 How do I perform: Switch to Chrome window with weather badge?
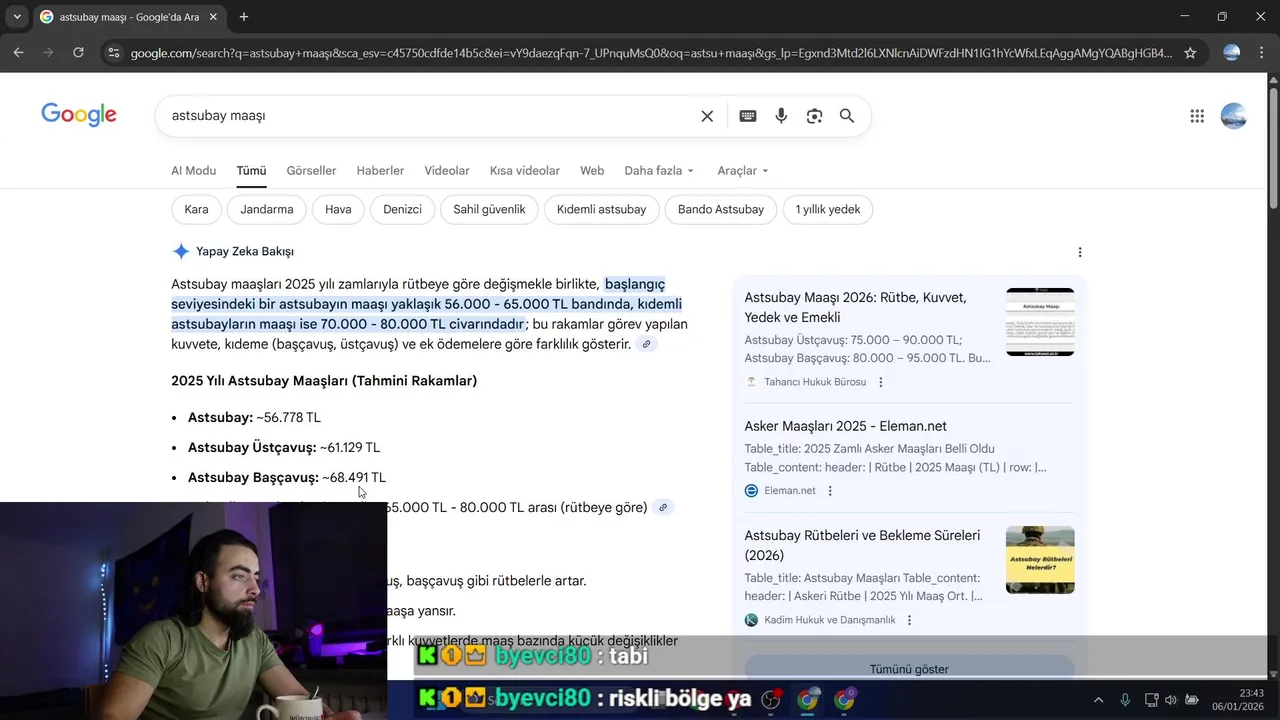[808, 699]
